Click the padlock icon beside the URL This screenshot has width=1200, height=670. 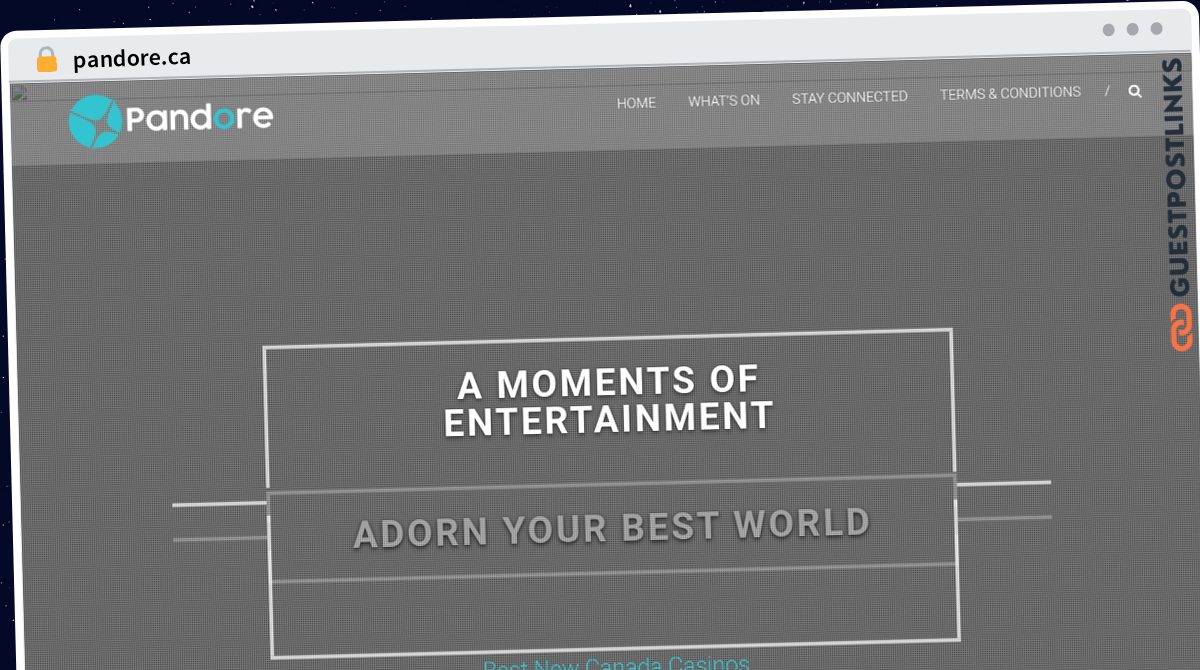[x=47, y=59]
